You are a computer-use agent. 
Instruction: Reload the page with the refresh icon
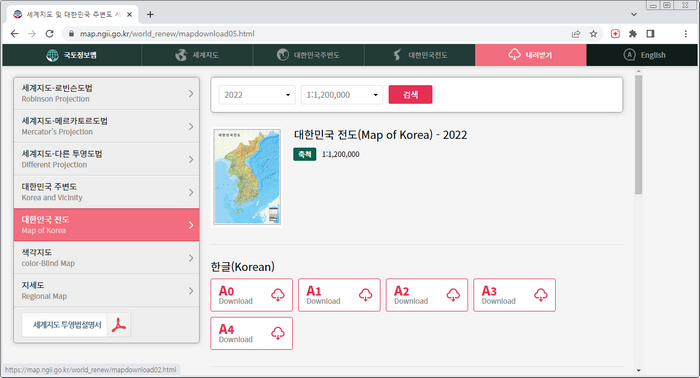pos(50,34)
